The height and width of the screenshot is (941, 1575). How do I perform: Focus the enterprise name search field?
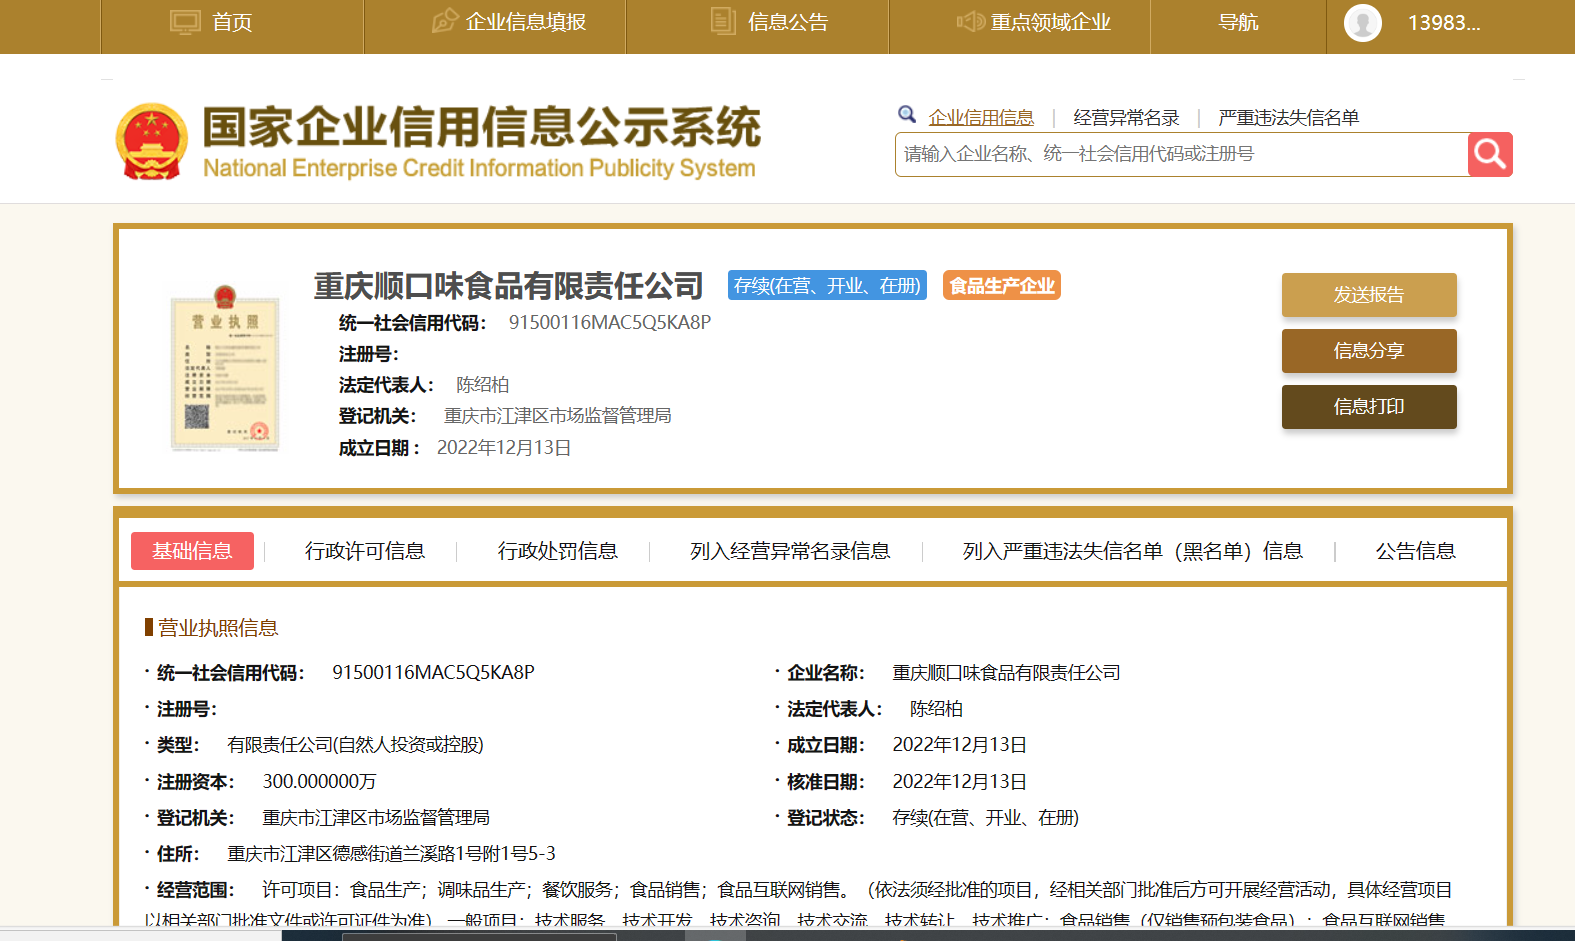(1181, 154)
